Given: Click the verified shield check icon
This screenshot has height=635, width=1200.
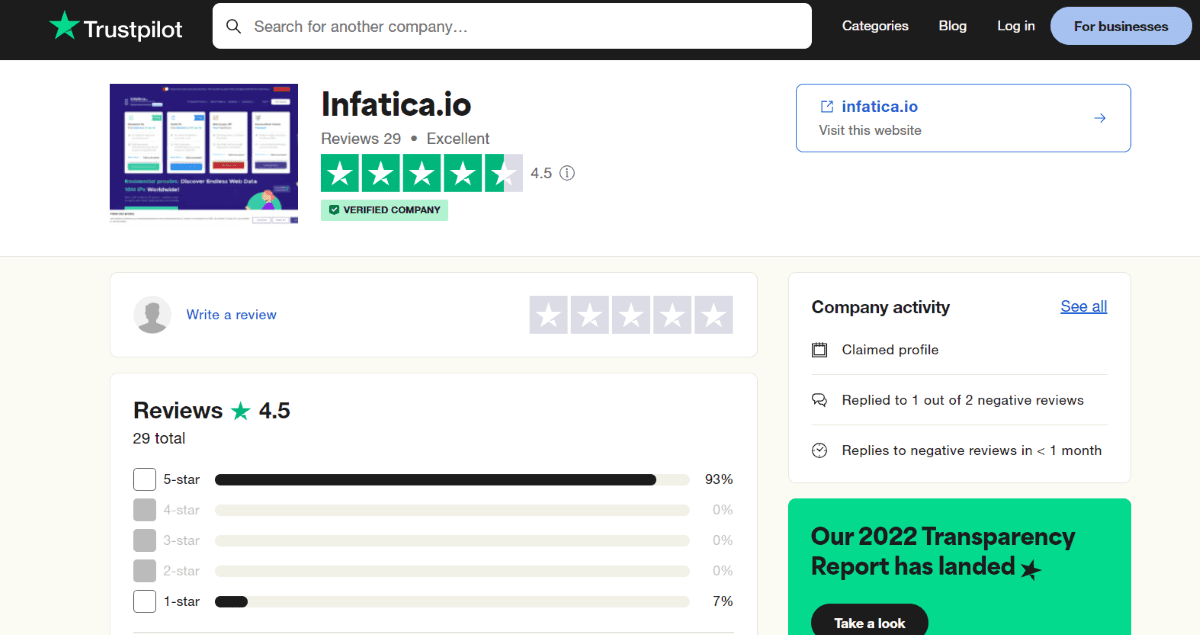Looking at the screenshot, I should pyautogui.click(x=334, y=210).
